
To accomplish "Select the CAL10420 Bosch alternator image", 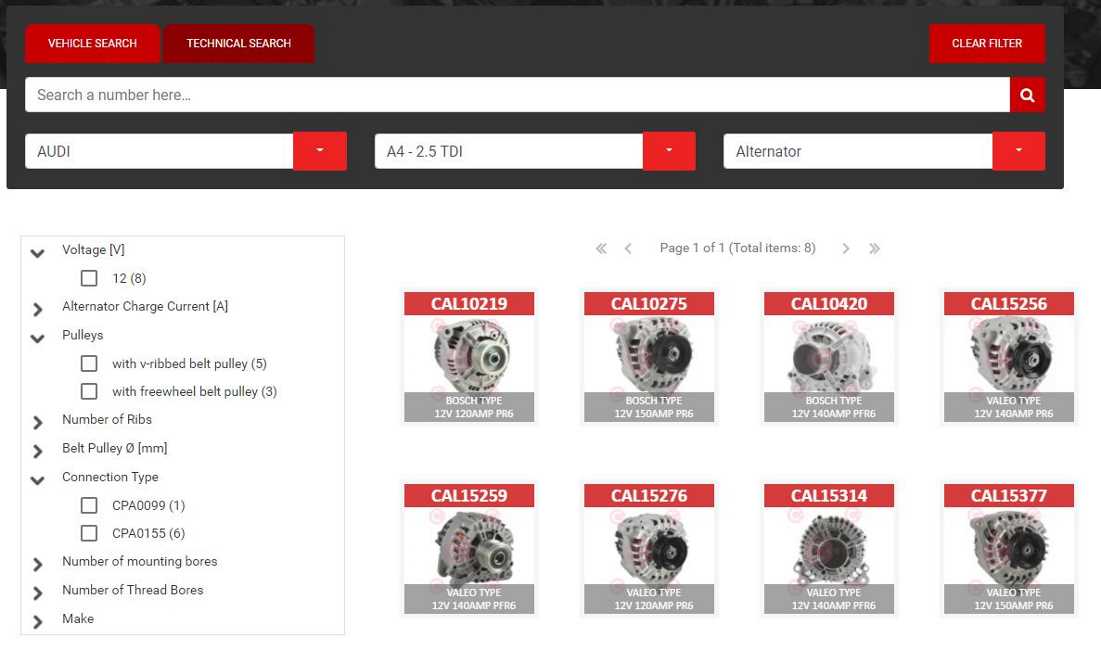I will pos(829,355).
